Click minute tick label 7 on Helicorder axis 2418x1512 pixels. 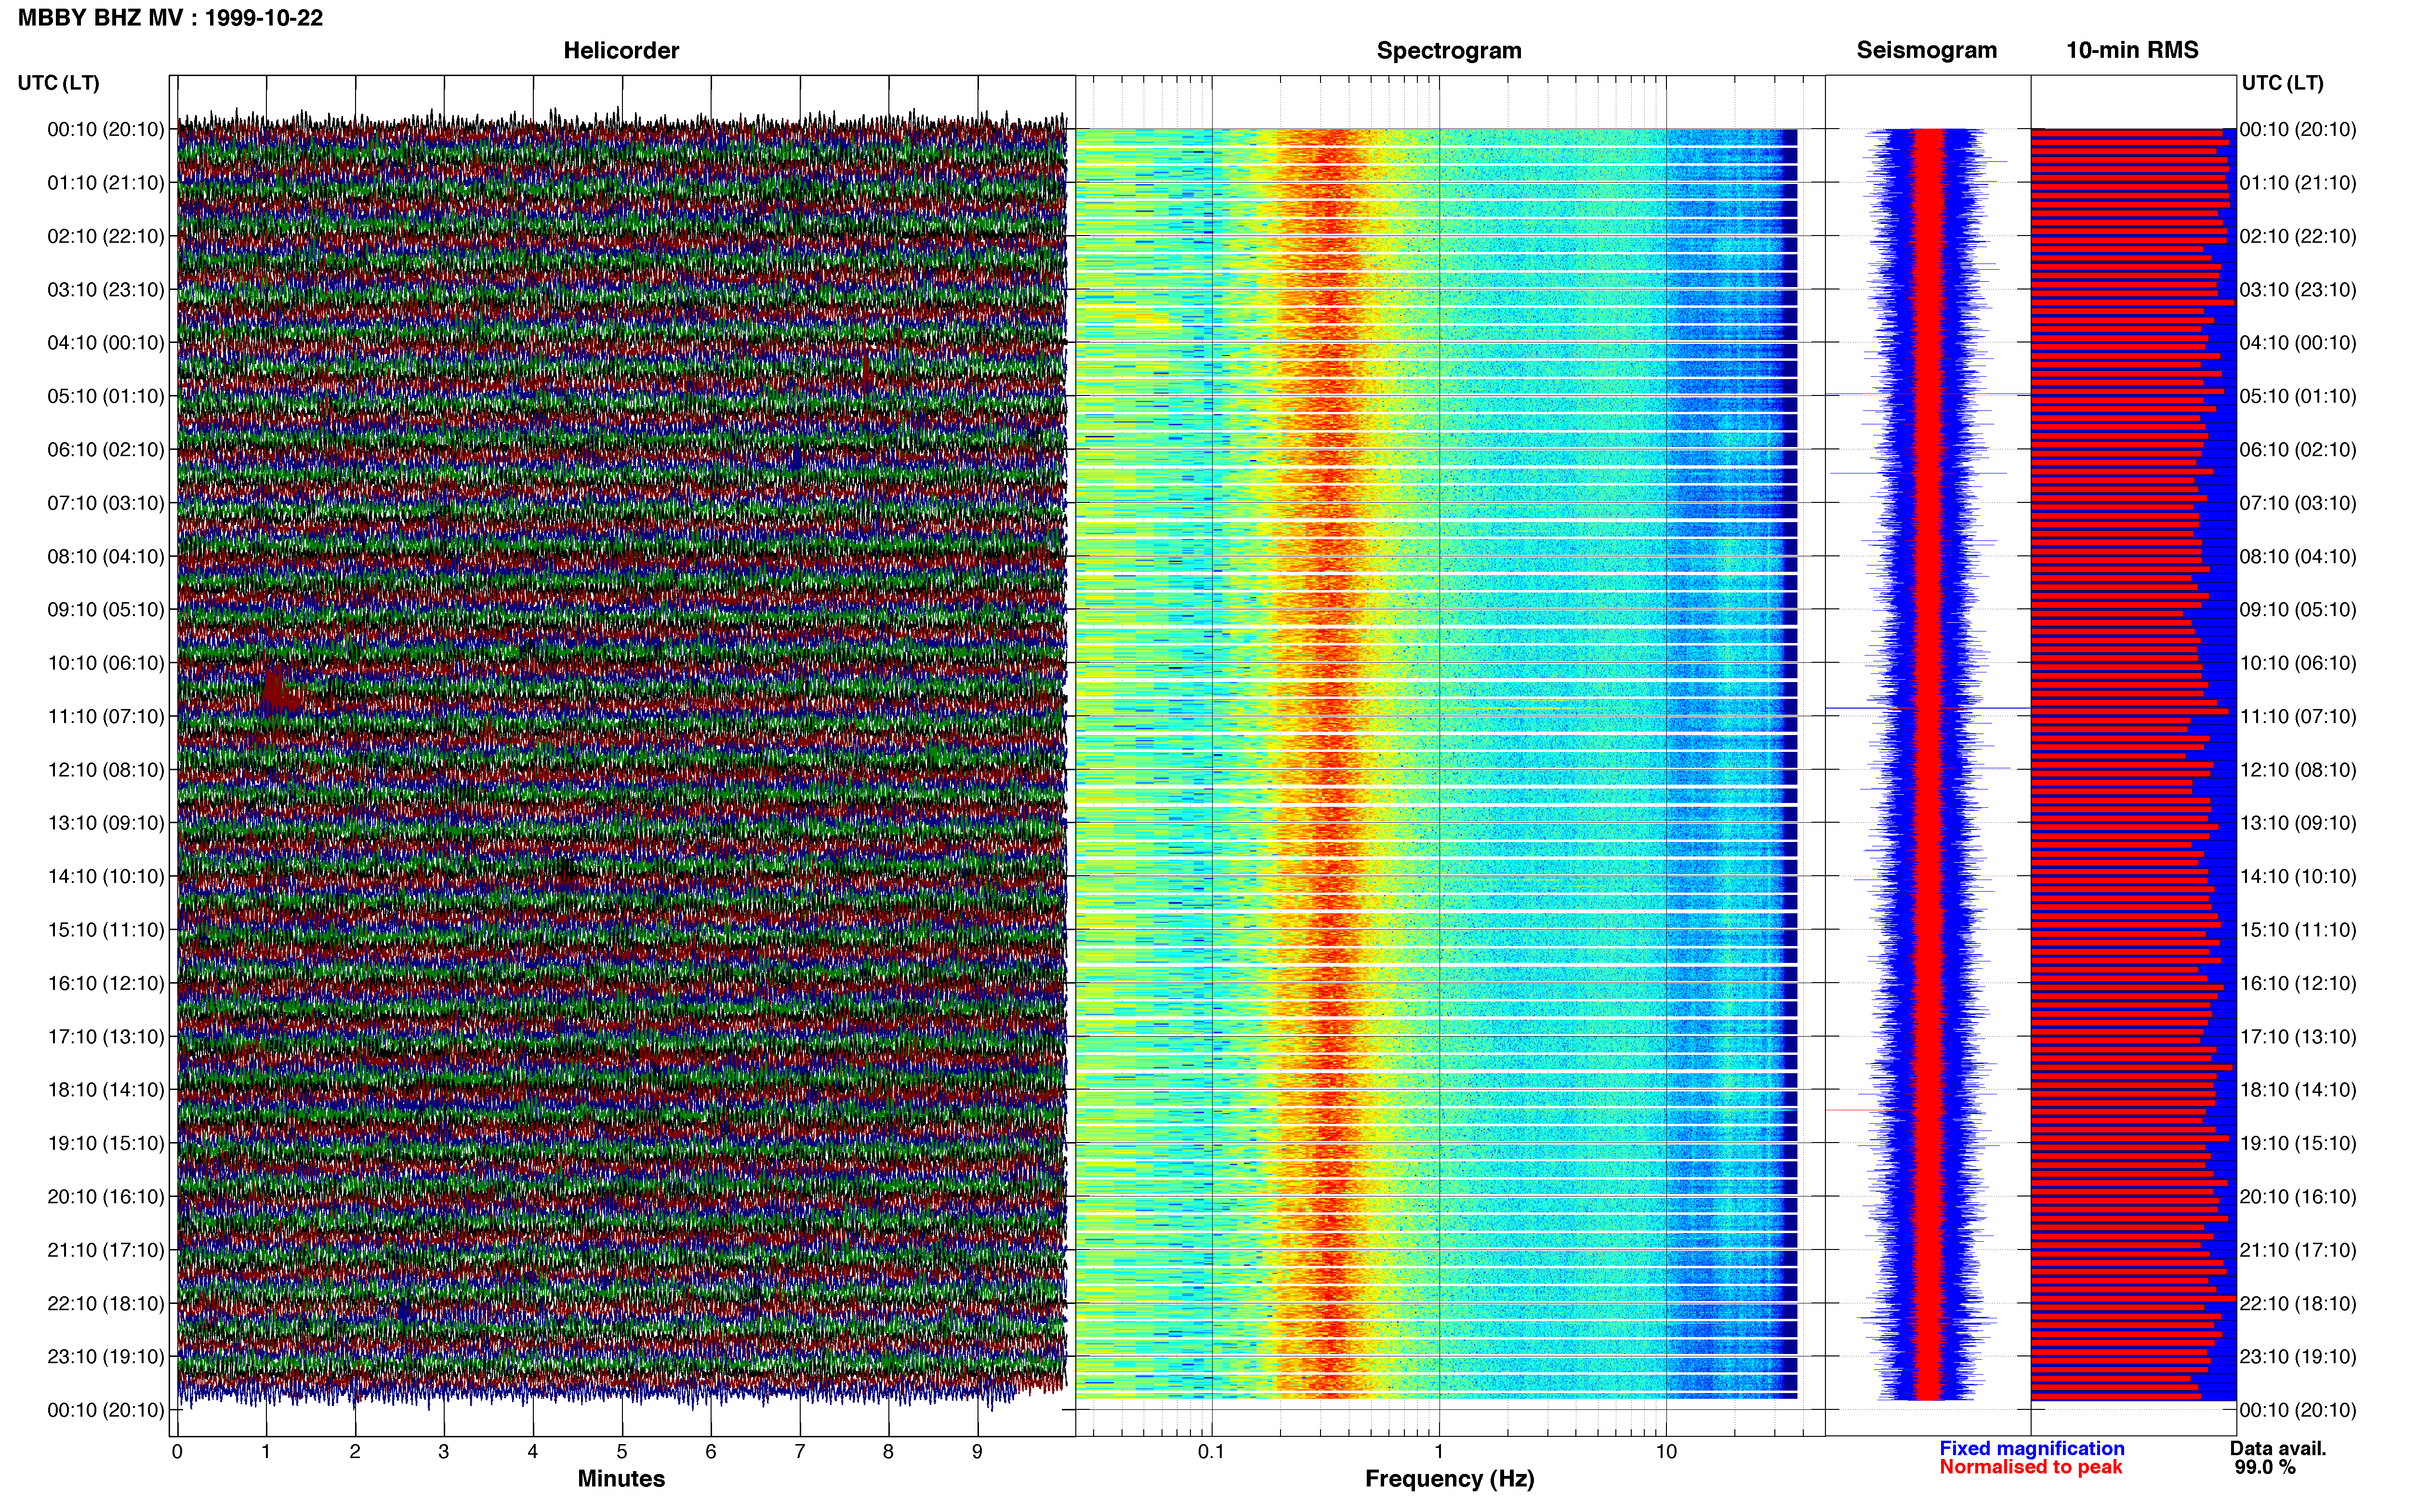pyautogui.click(x=800, y=1452)
